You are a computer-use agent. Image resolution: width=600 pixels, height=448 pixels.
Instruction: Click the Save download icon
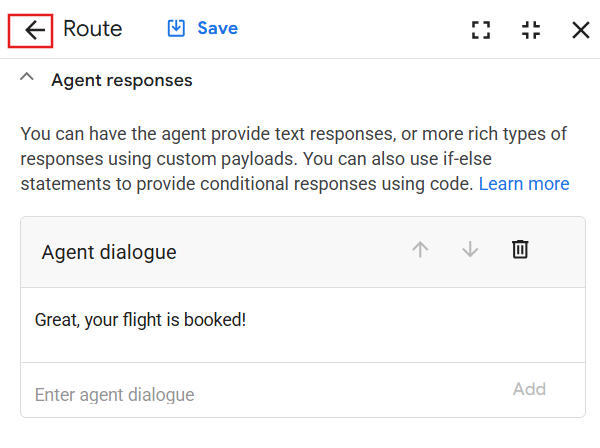click(x=176, y=28)
